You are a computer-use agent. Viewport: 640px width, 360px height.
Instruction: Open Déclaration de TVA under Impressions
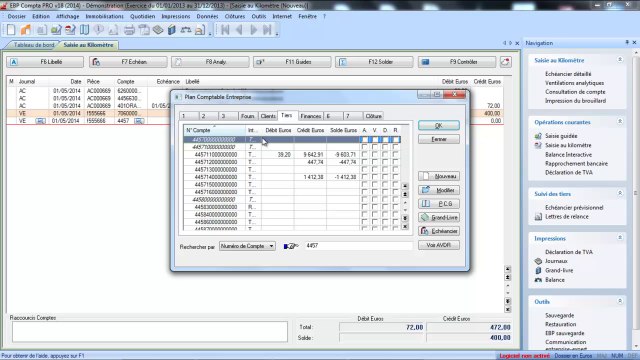click(x=569, y=252)
